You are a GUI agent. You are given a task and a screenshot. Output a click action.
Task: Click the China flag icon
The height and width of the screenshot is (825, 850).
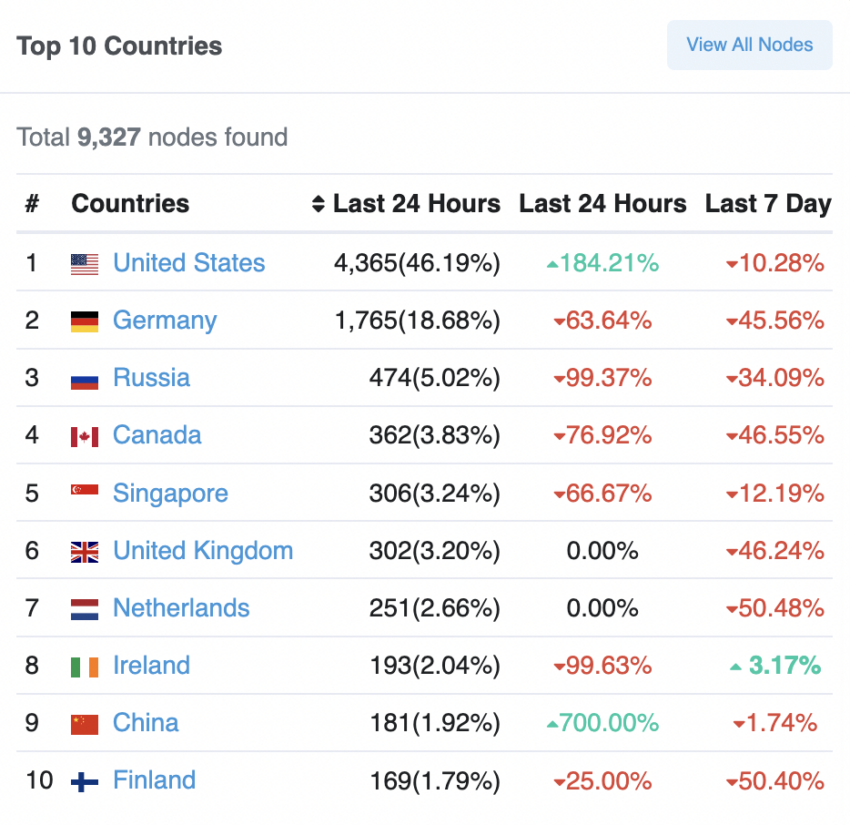(x=85, y=725)
